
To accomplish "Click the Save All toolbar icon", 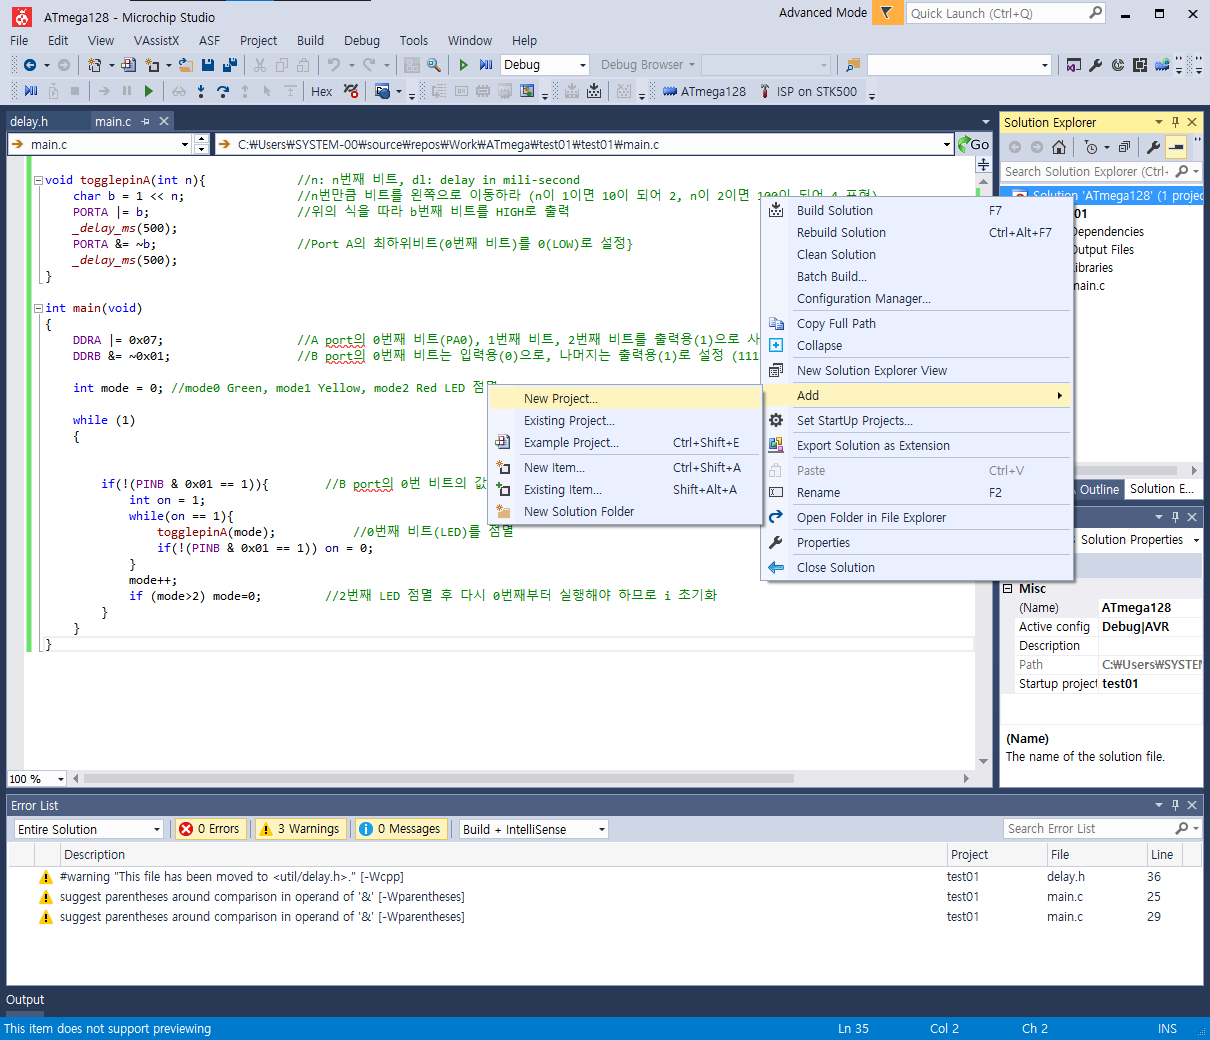I will [229, 65].
